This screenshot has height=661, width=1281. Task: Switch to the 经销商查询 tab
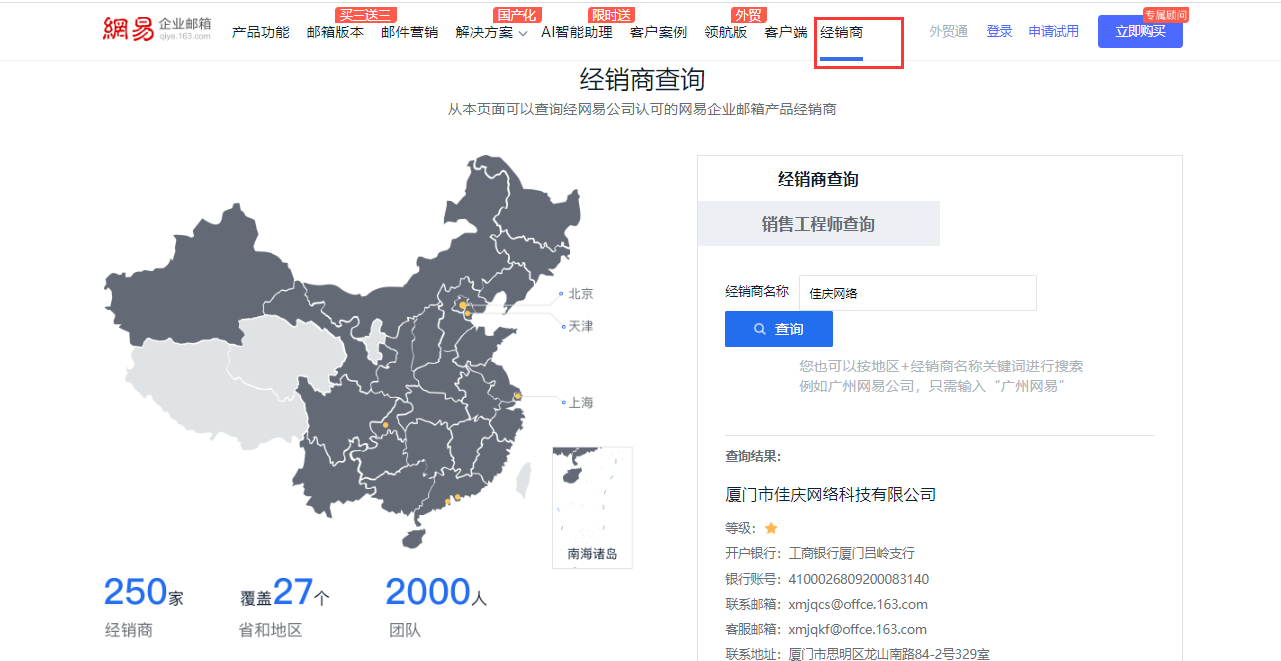pyautogui.click(x=818, y=180)
